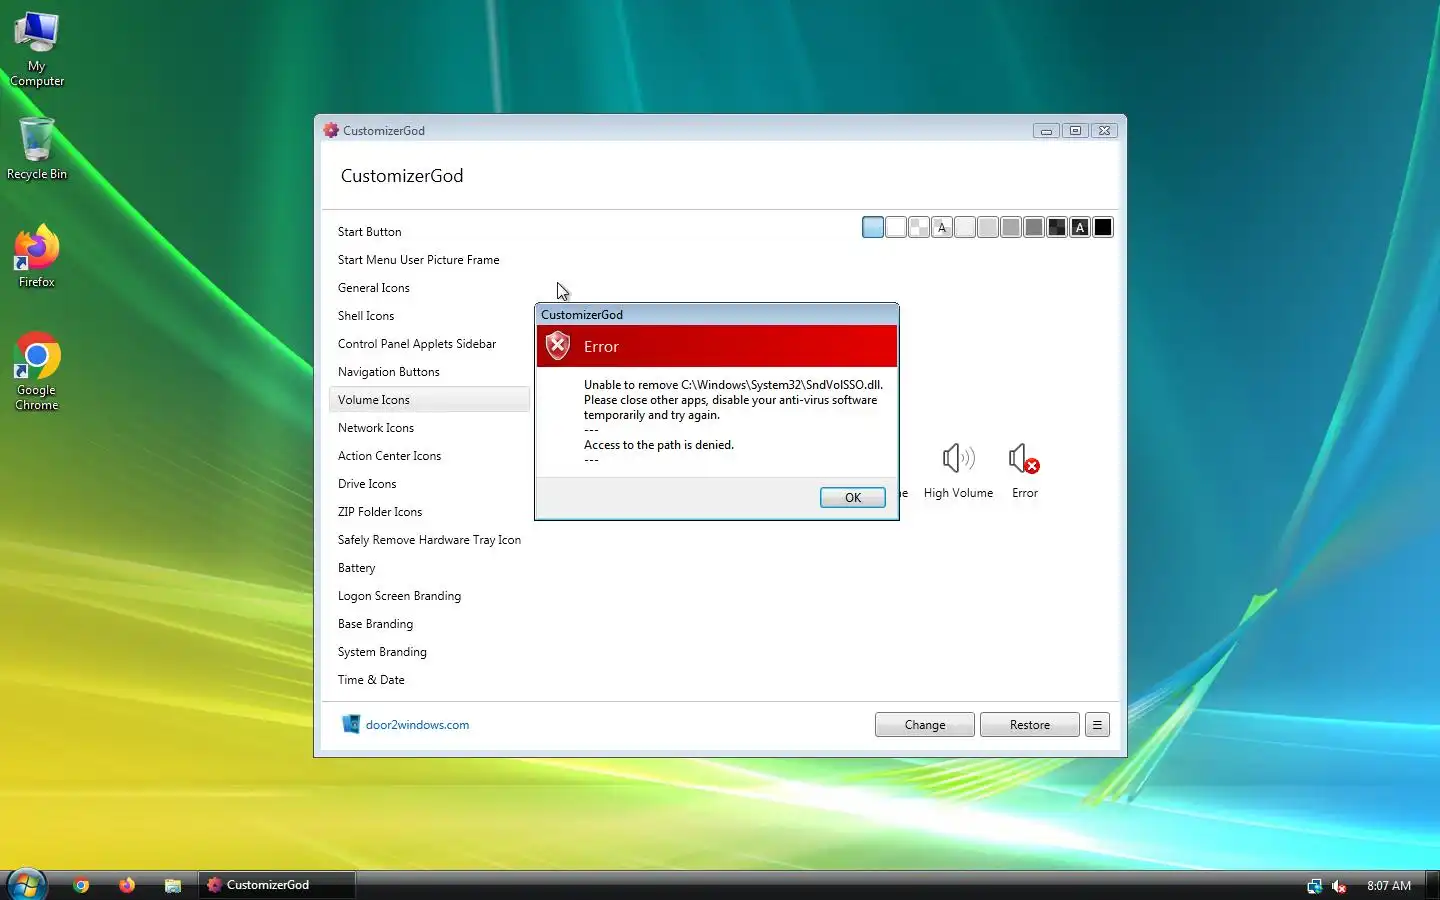Image resolution: width=1440 pixels, height=900 pixels.
Task: Click the Change button
Action: [924, 725]
